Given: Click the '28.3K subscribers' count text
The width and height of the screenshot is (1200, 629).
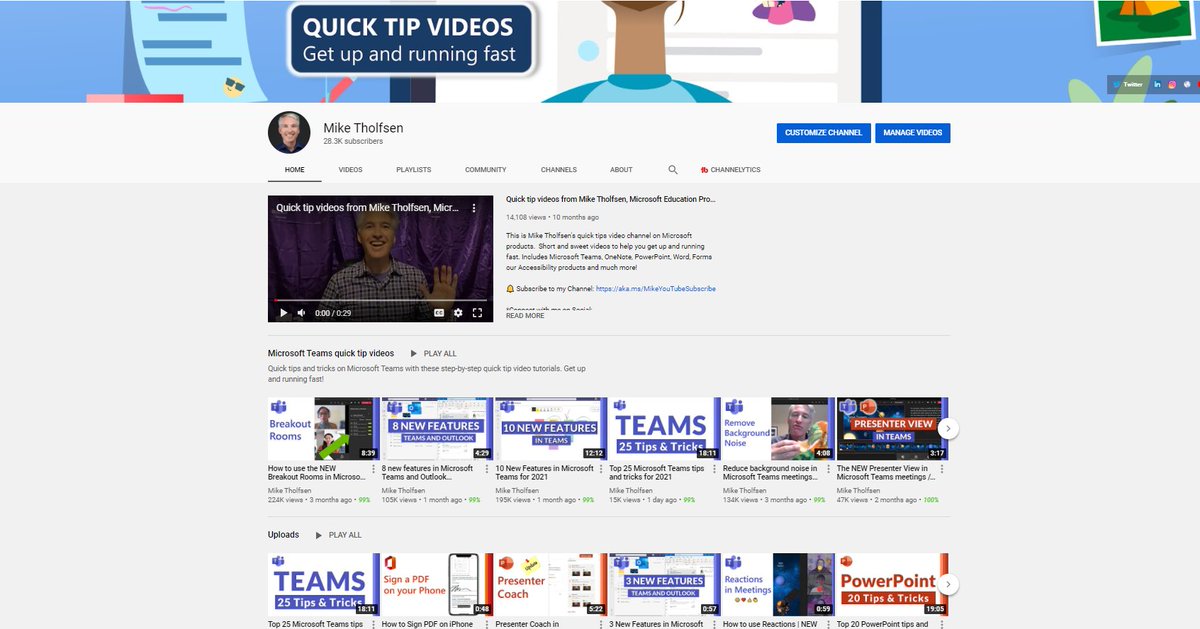Looking at the screenshot, I should [353, 142].
